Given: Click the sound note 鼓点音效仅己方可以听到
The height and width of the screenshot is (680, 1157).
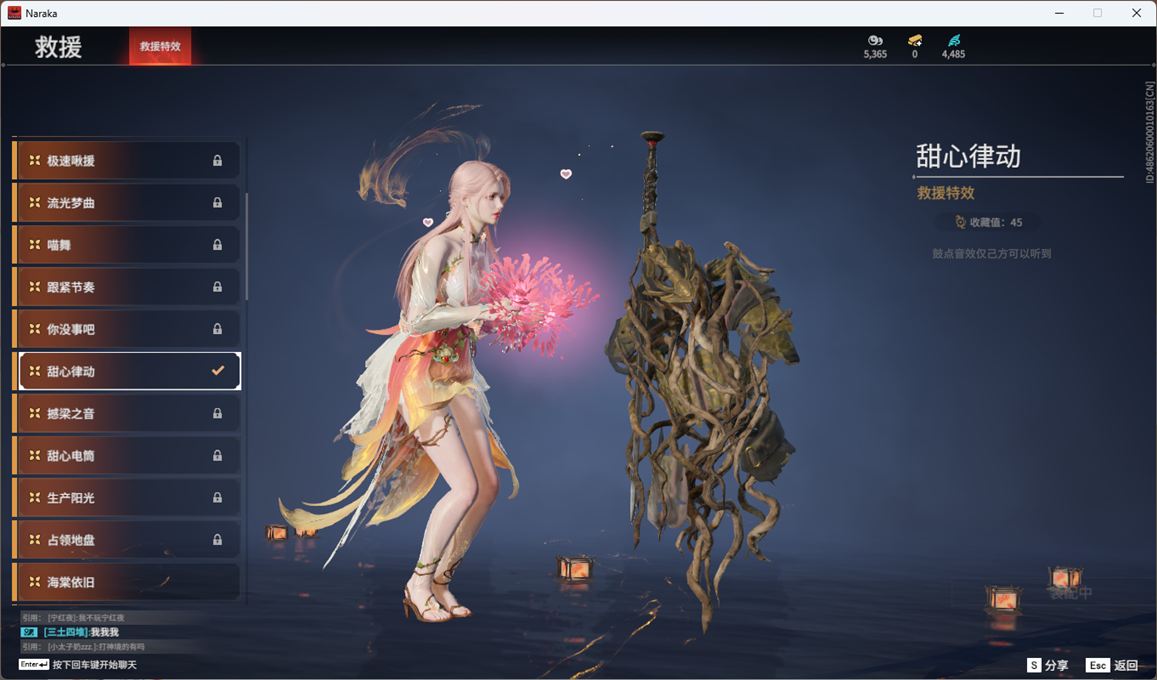Looking at the screenshot, I should click(x=991, y=254).
